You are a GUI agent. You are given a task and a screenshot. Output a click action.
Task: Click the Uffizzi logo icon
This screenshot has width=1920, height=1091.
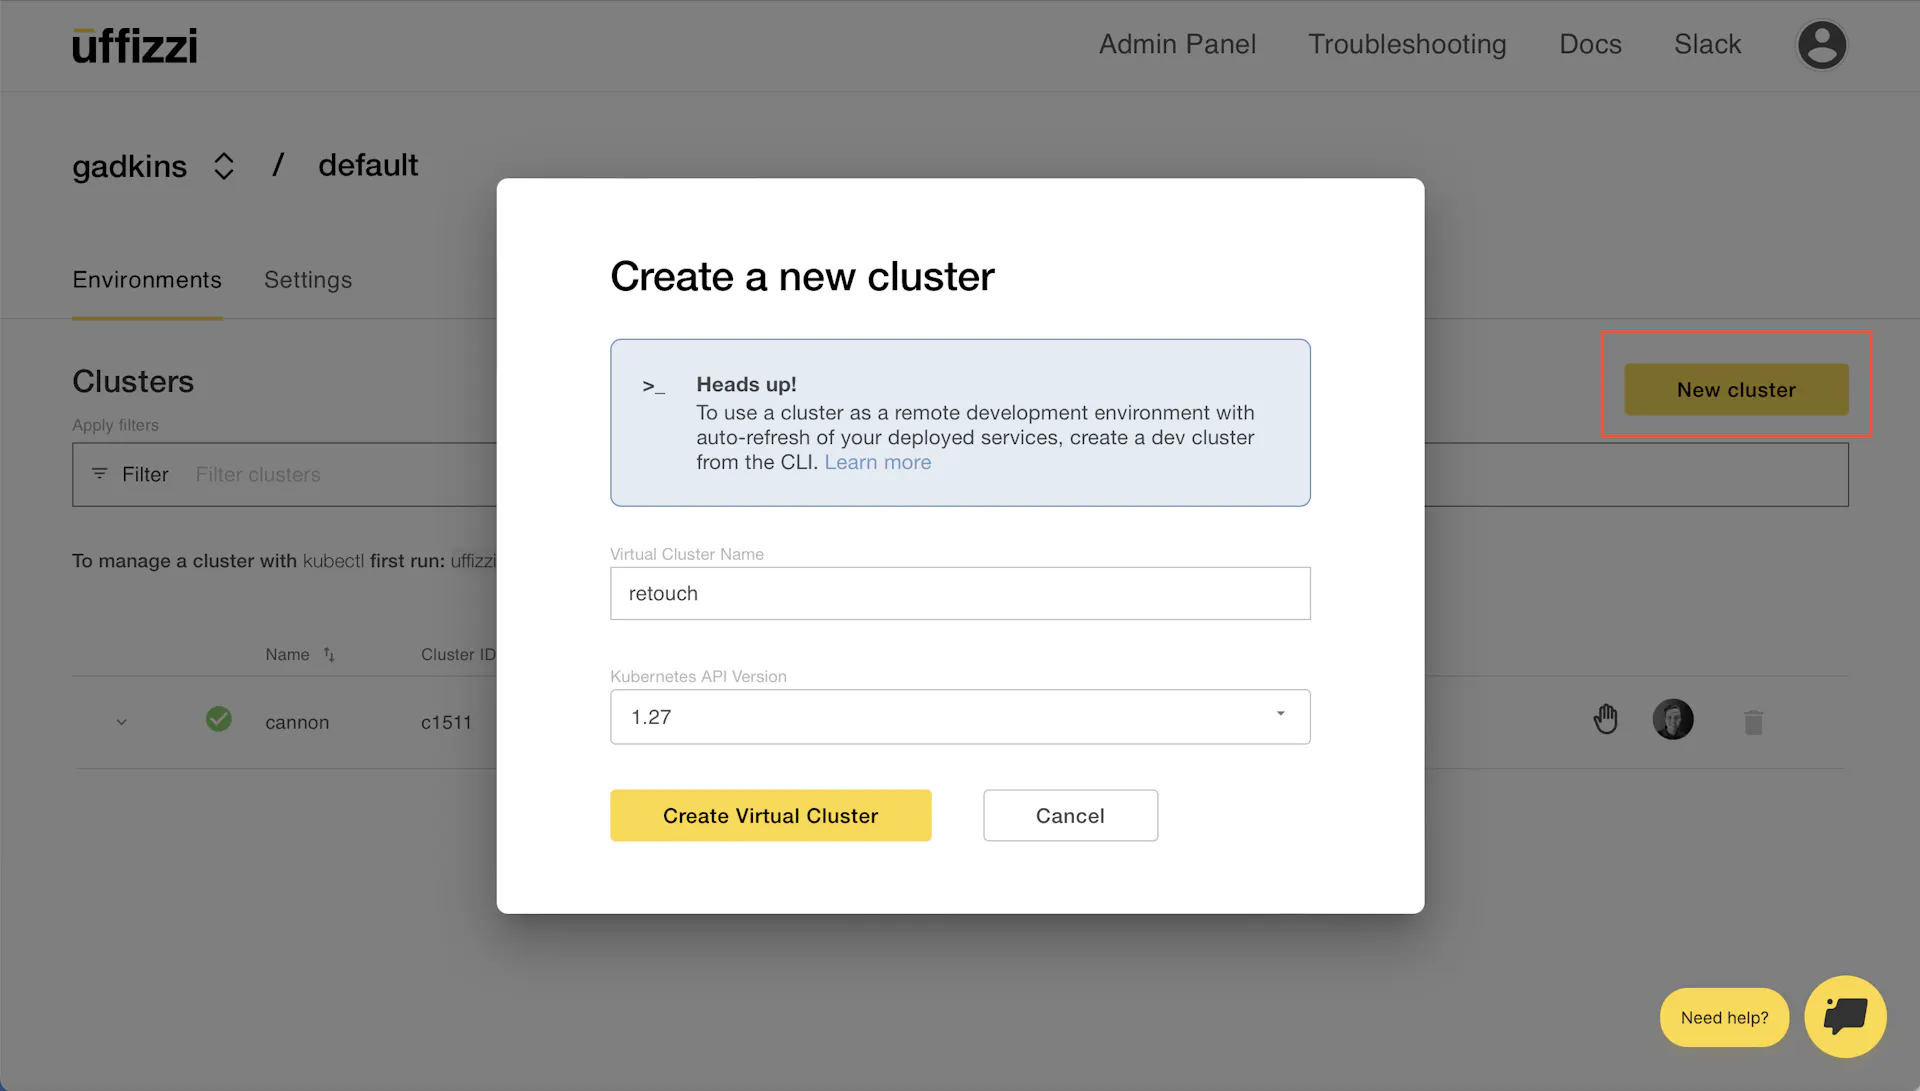[x=133, y=44]
